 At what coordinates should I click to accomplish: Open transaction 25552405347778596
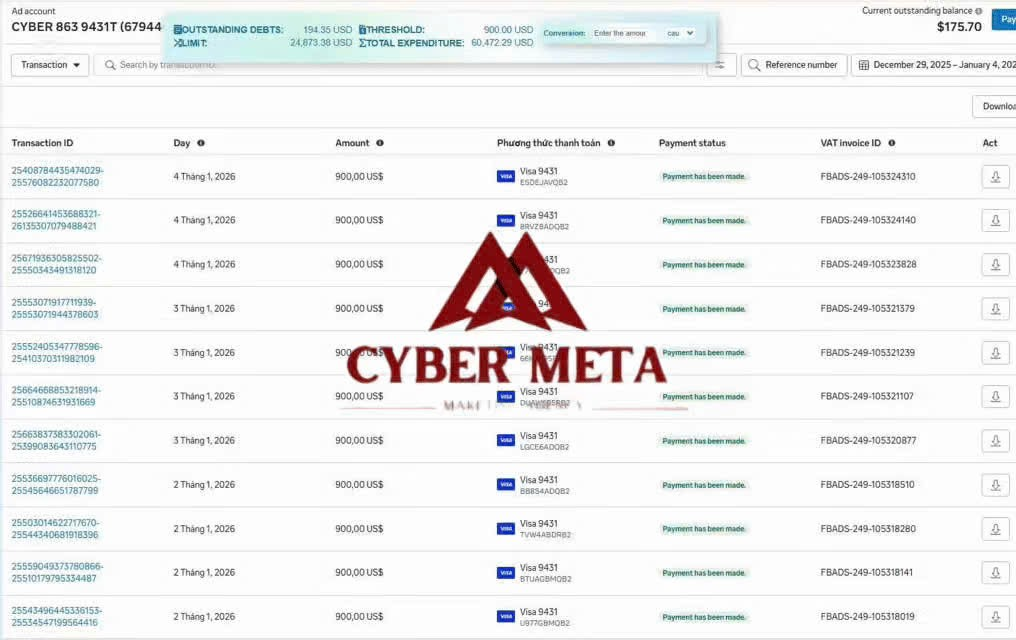coord(56,352)
